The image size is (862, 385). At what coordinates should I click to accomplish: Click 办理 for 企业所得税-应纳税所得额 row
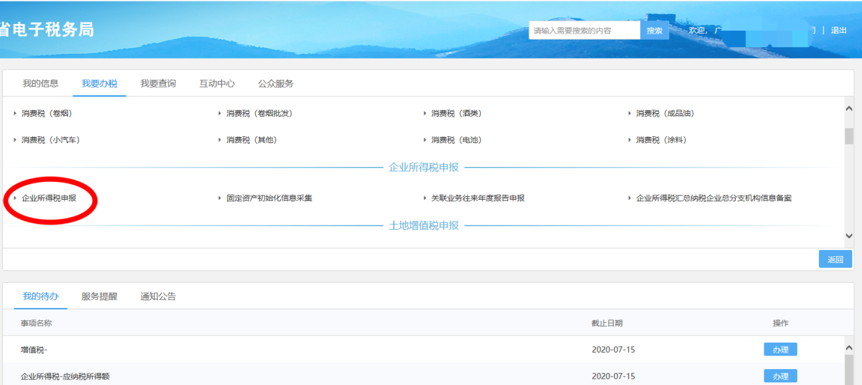pyautogui.click(x=780, y=377)
